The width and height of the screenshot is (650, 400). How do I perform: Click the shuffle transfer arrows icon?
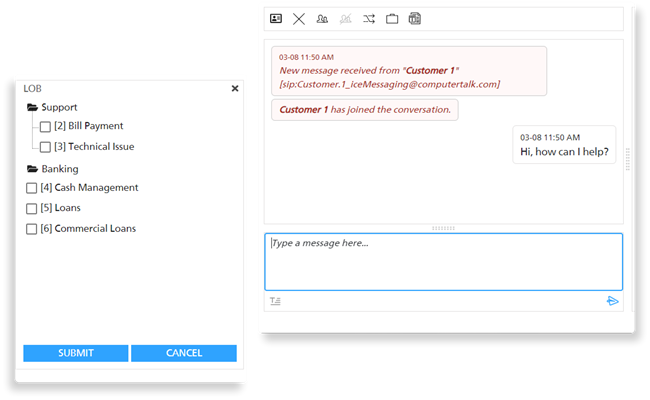click(369, 18)
